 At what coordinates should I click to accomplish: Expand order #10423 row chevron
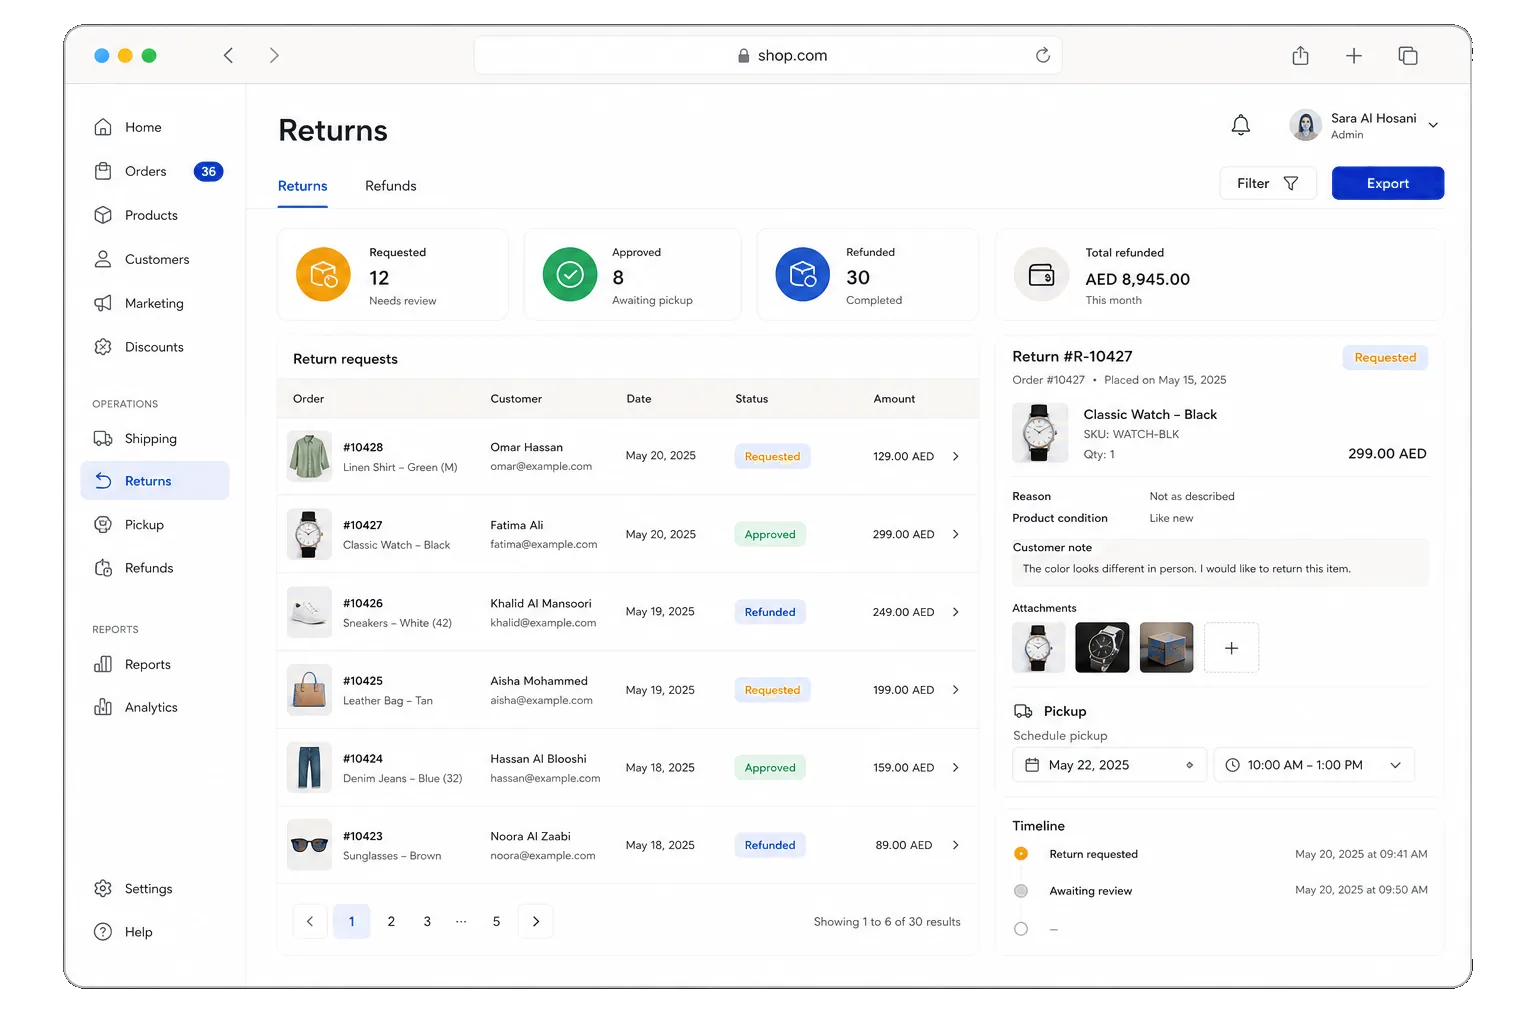[956, 845]
